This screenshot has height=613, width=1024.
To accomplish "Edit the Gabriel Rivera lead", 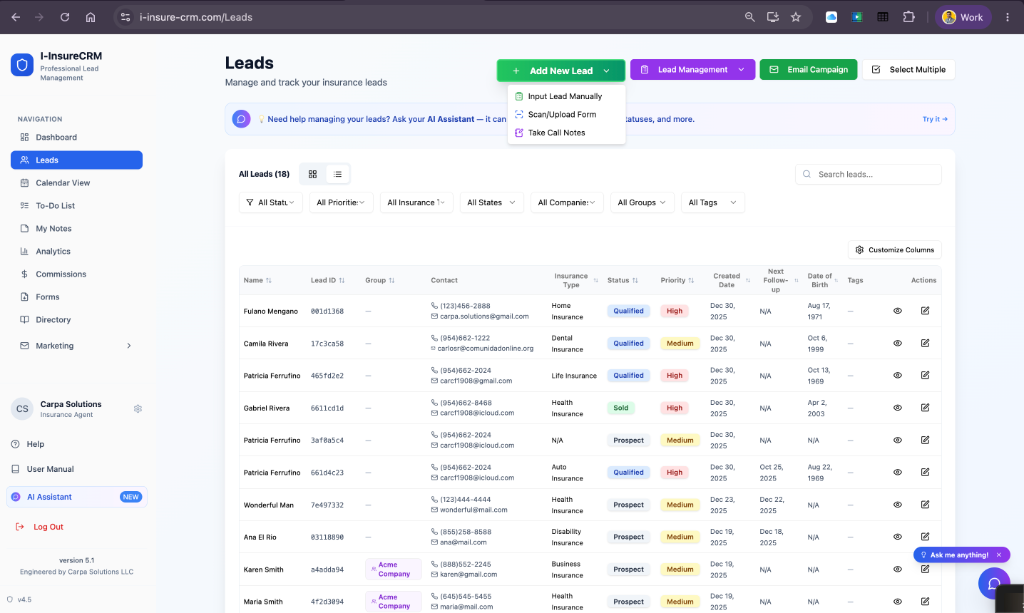I will [x=925, y=407].
